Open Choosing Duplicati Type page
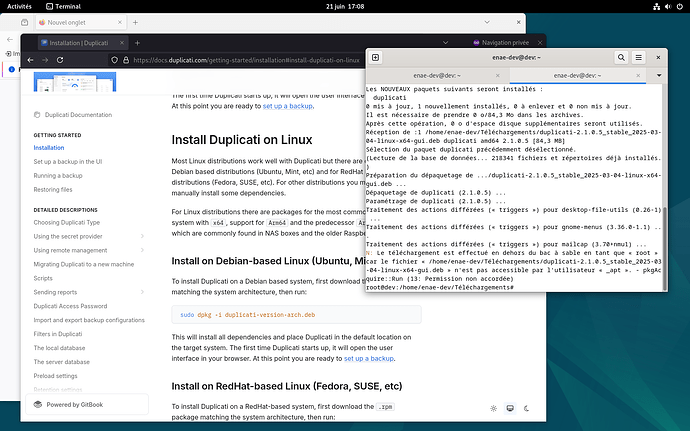Image resolution: width=690 pixels, height=431 pixels. (67, 223)
